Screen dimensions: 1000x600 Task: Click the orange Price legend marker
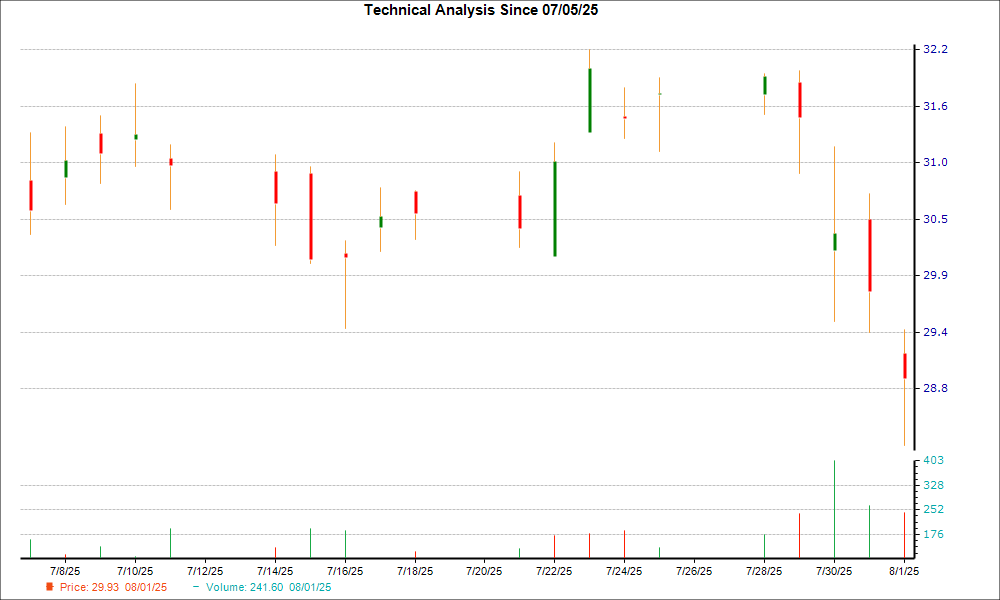(49, 587)
